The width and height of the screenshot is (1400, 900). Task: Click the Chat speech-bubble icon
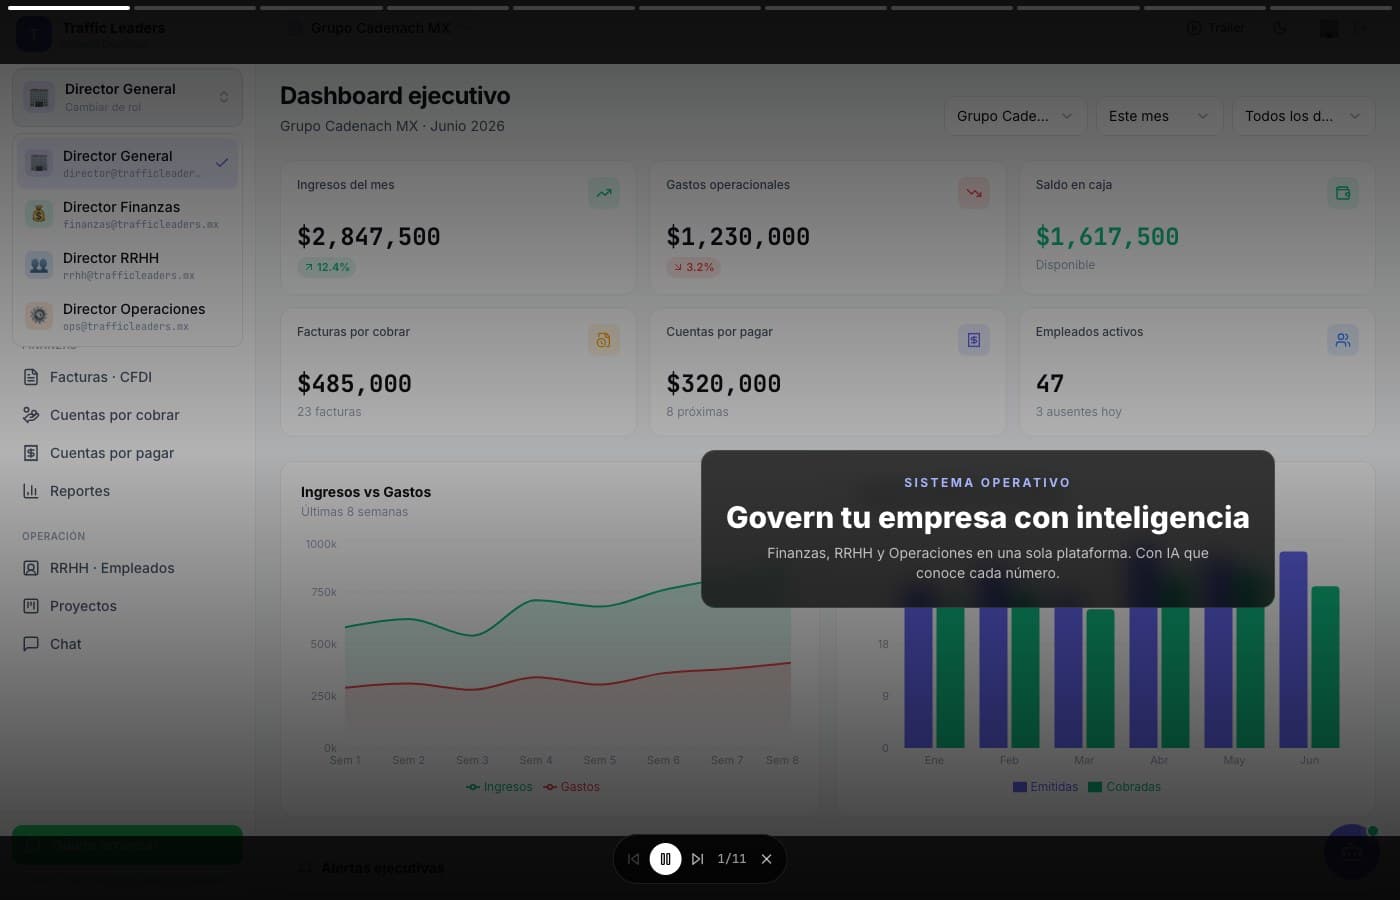[31, 644]
